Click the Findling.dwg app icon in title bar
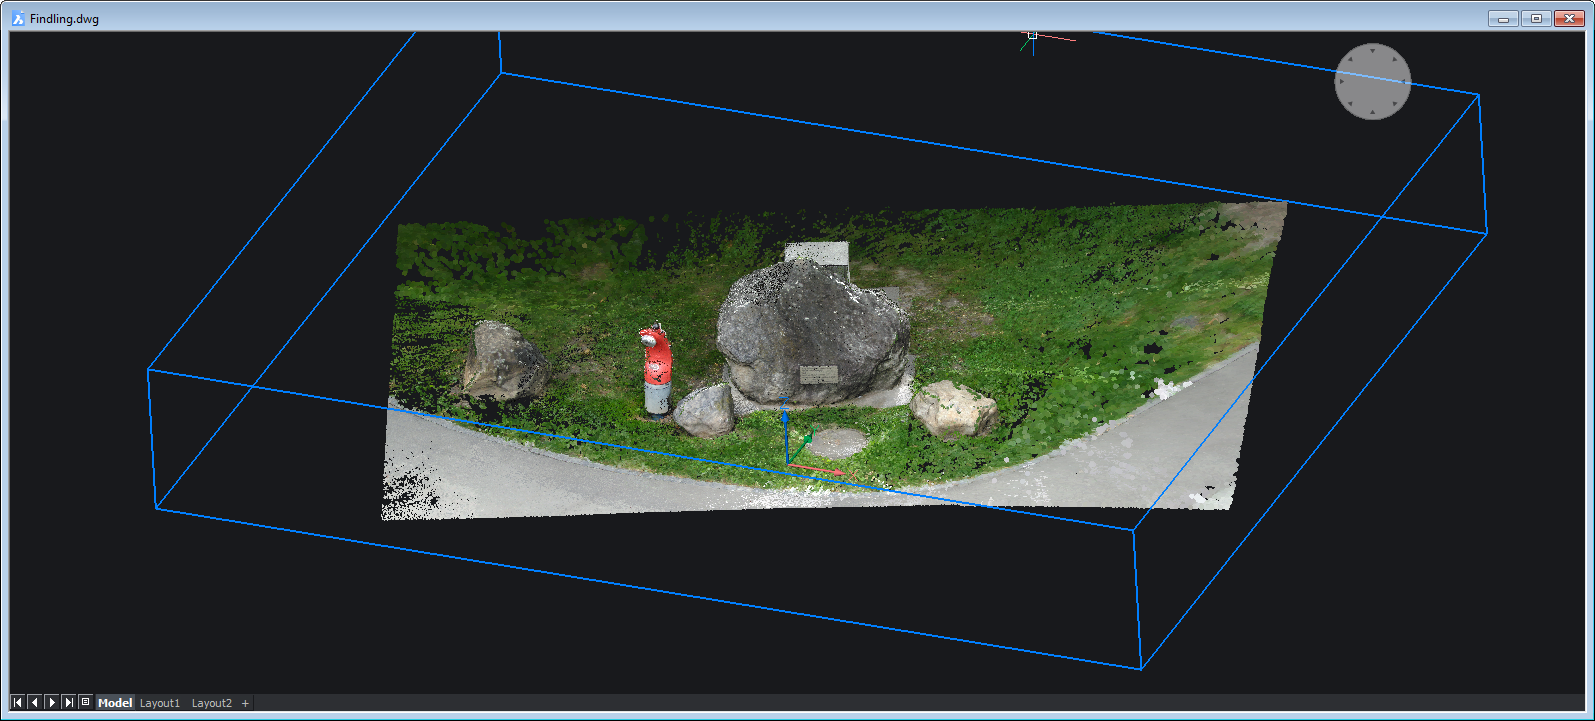The image size is (1595, 721). tap(18, 18)
